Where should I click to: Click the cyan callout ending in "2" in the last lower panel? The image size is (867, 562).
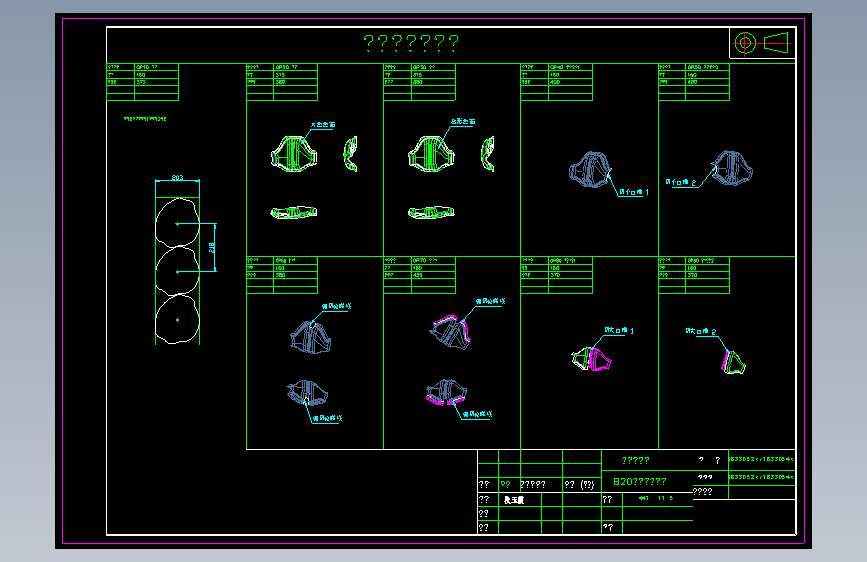[701, 331]
